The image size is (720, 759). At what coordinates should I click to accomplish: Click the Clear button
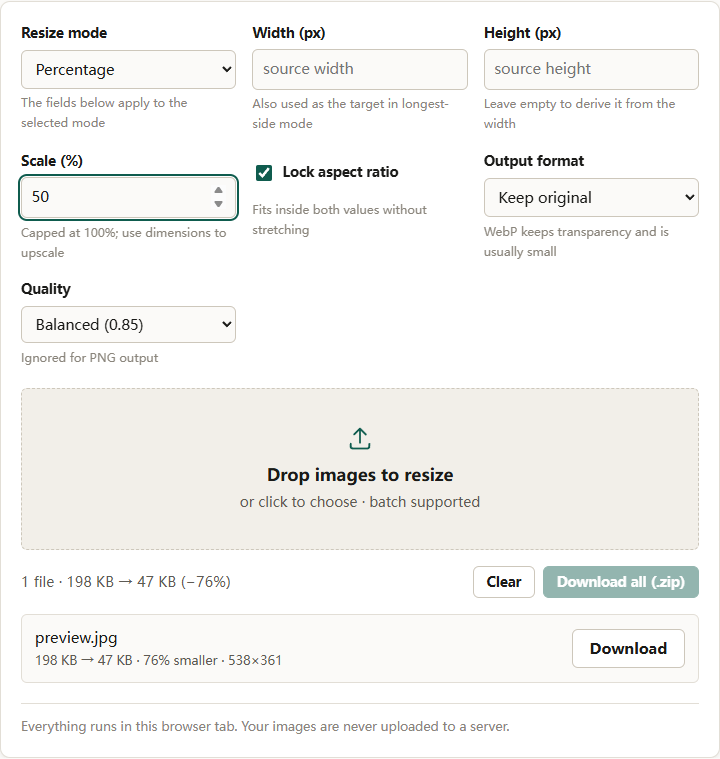point(504,582)
